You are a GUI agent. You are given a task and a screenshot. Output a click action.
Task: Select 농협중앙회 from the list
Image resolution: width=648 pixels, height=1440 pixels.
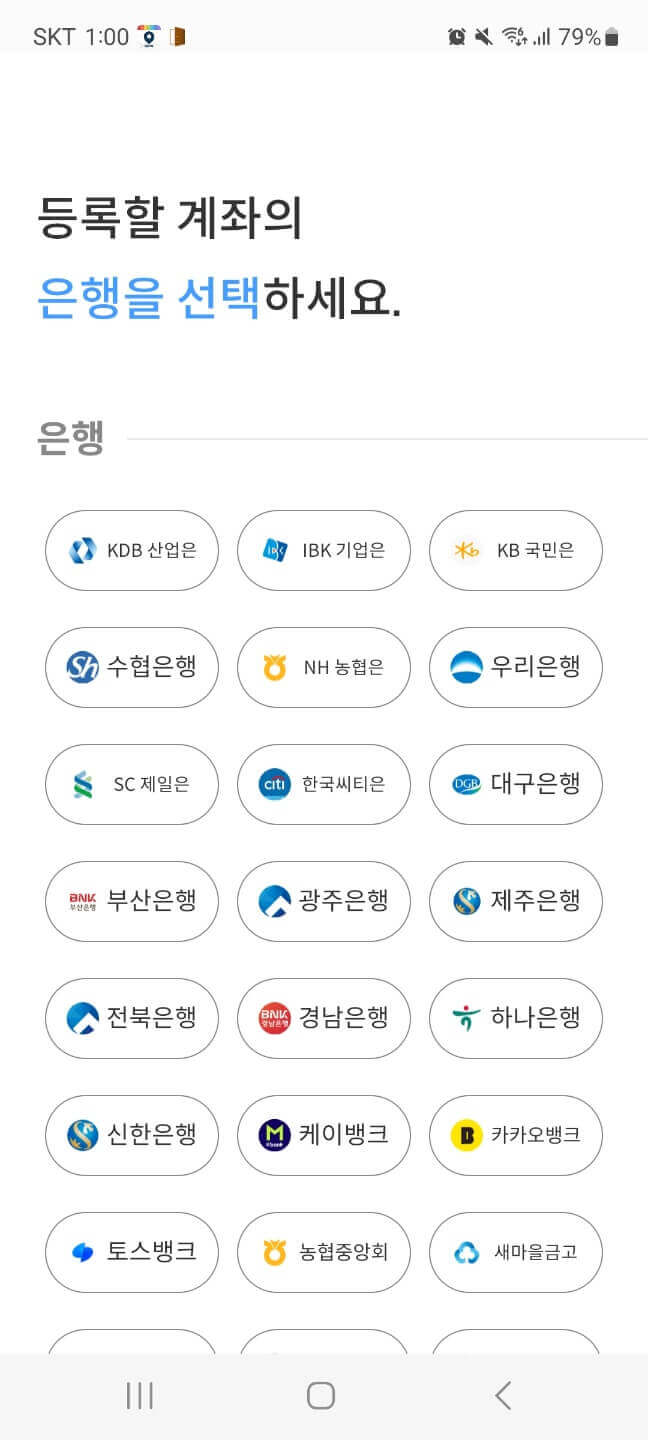coord(324,1252)
